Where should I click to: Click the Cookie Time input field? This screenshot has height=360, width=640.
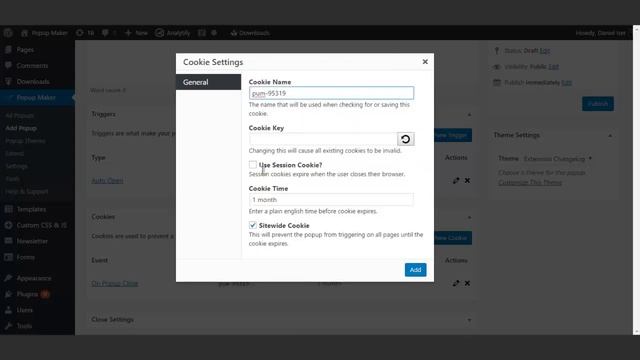[331, 200]
